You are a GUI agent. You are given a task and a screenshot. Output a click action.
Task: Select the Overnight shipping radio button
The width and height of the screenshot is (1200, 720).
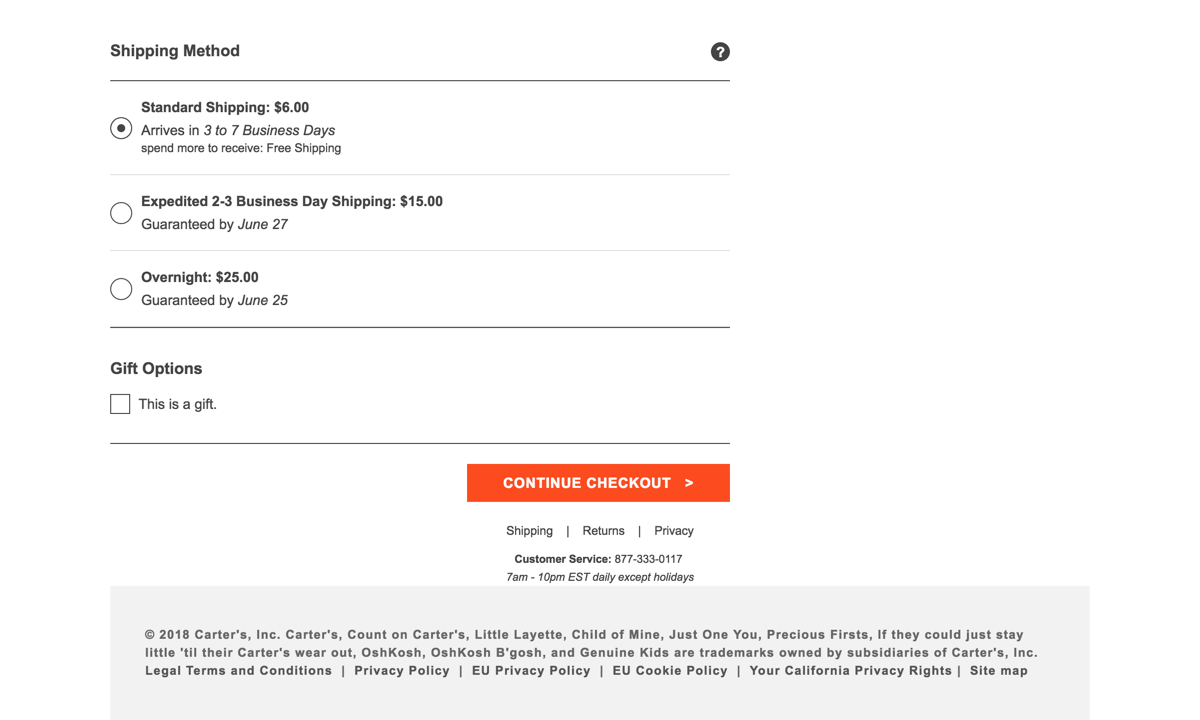click(121, 289)
